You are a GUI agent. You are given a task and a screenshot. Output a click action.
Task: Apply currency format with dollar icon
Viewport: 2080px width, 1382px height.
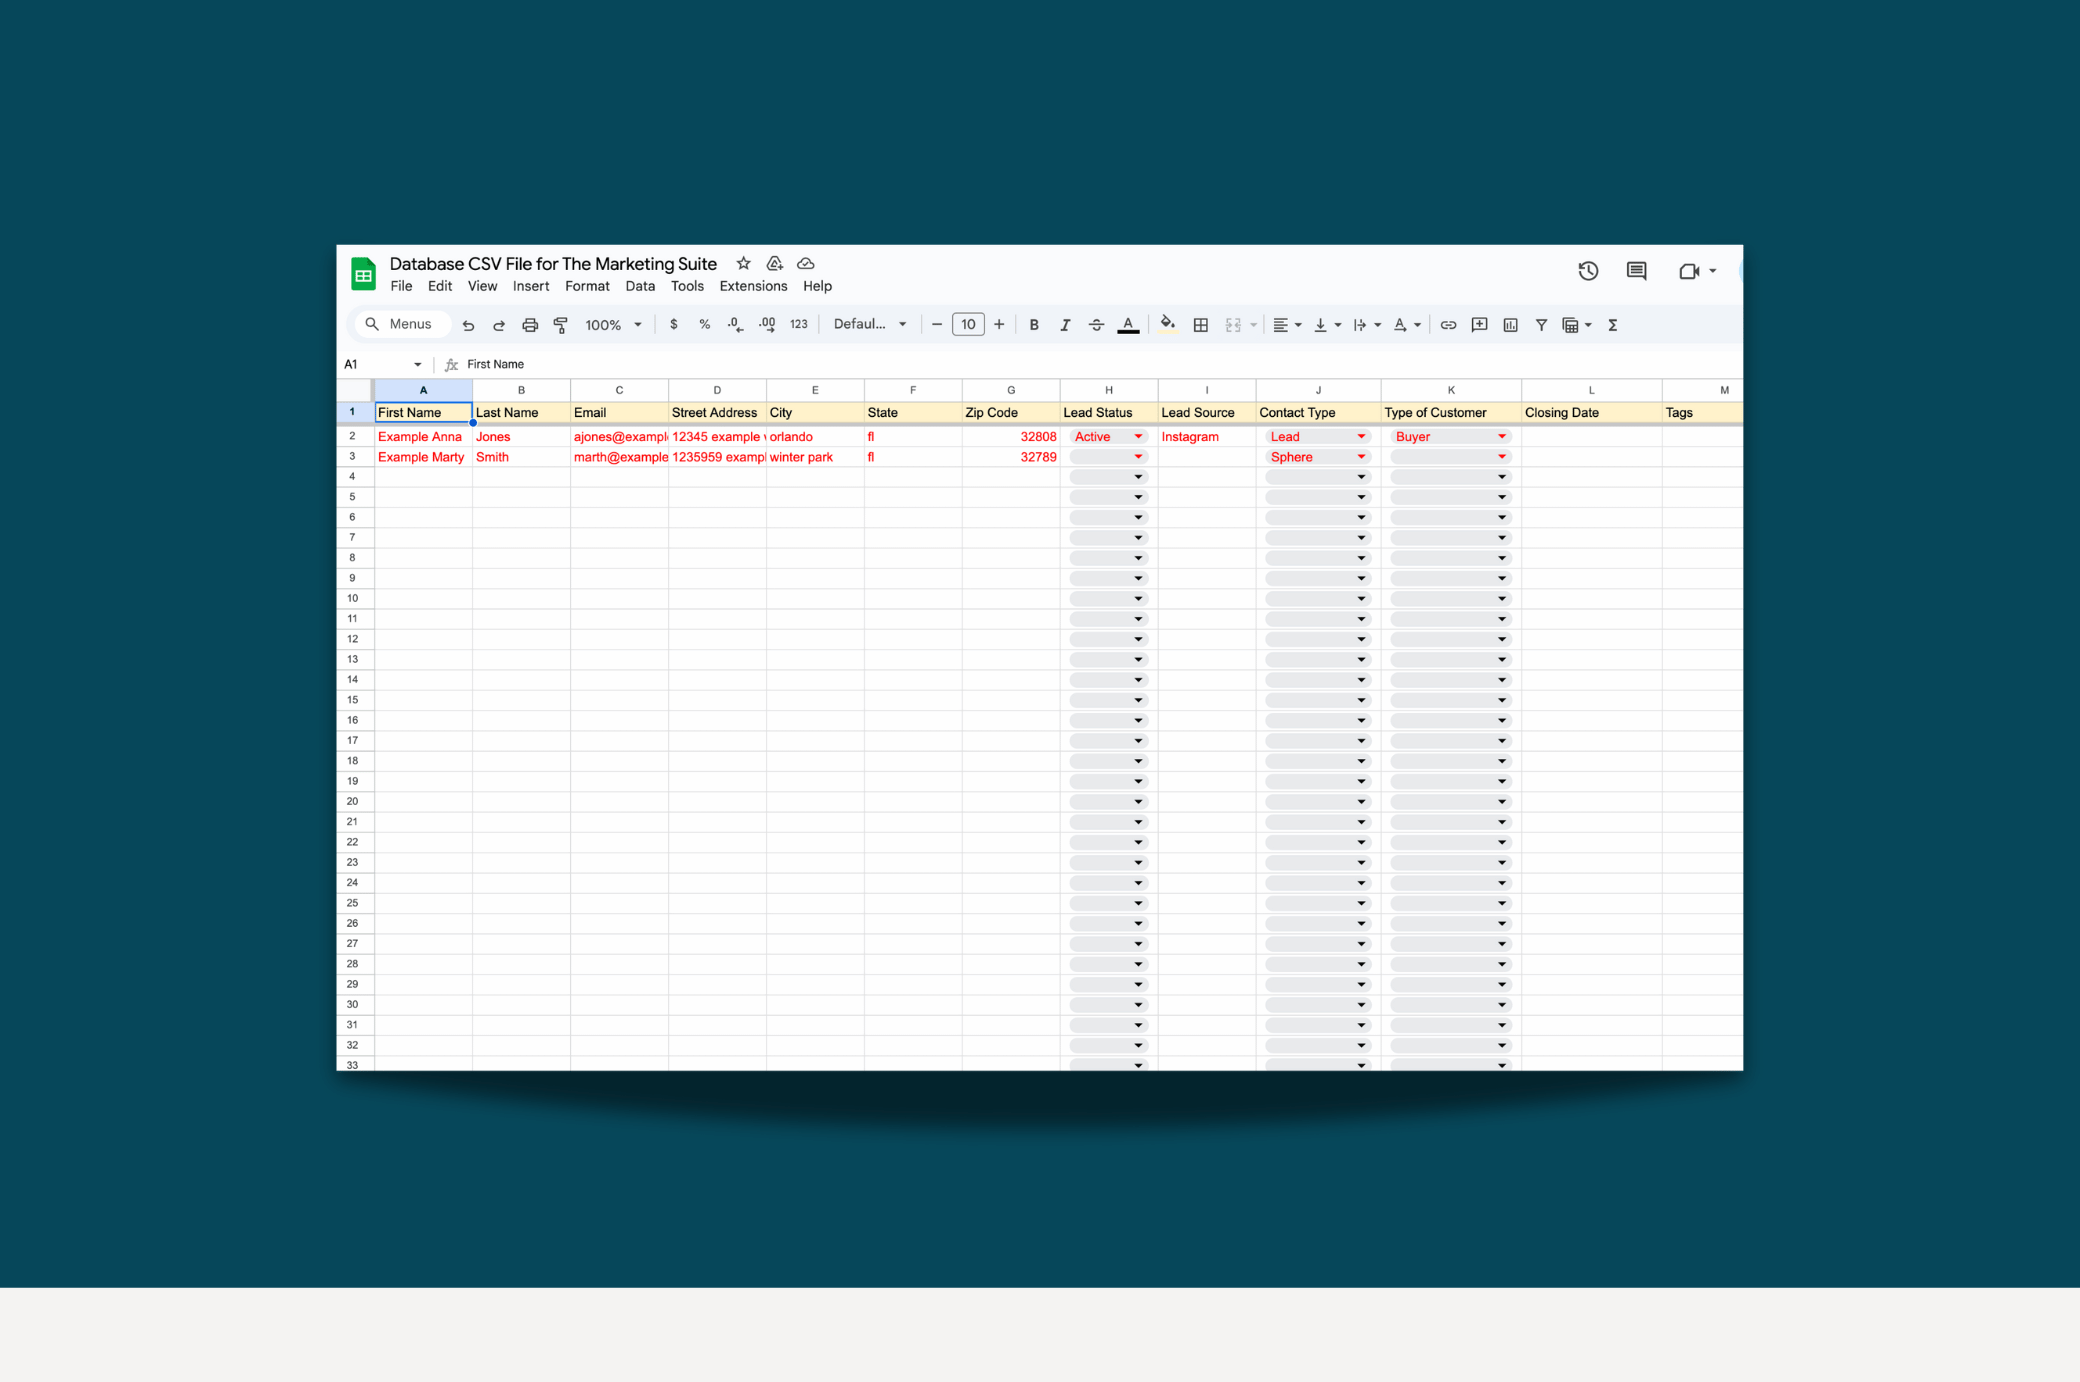click(x=674, y=325)
